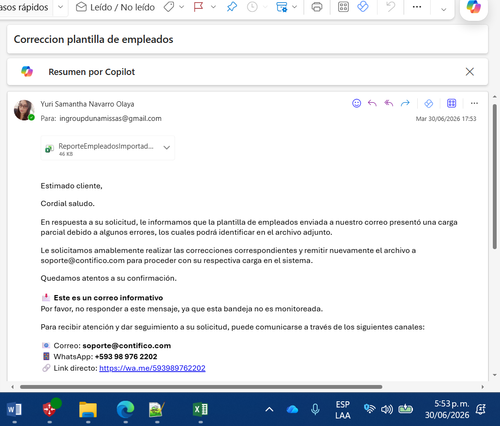Open File Explorer from the taskbar
The width and height of the screenshot is (500, 426).
pos(88,409)
